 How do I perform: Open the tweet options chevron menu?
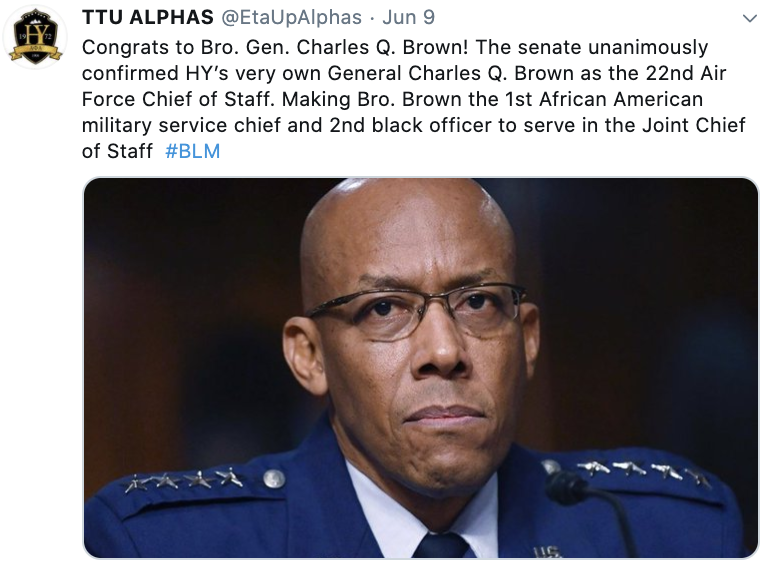[x=748, y=19]
